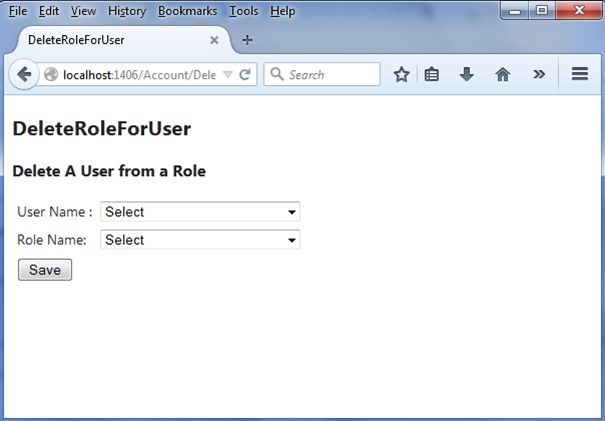605x421 pixels.
Task: Open the File menu
Action: pyautogui.click(x=18, y=11)
